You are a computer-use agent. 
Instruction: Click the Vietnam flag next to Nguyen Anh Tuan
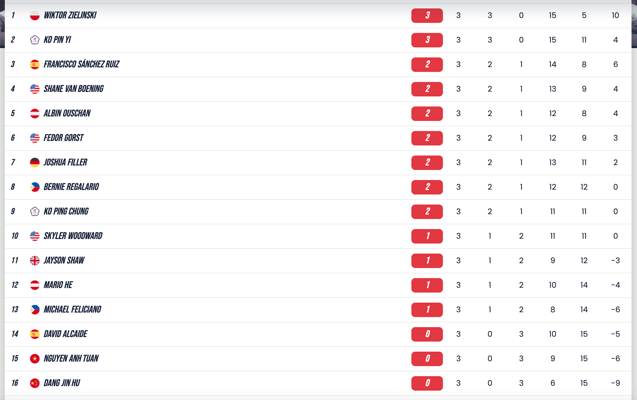pyautogui.click(x=35, y=359)
